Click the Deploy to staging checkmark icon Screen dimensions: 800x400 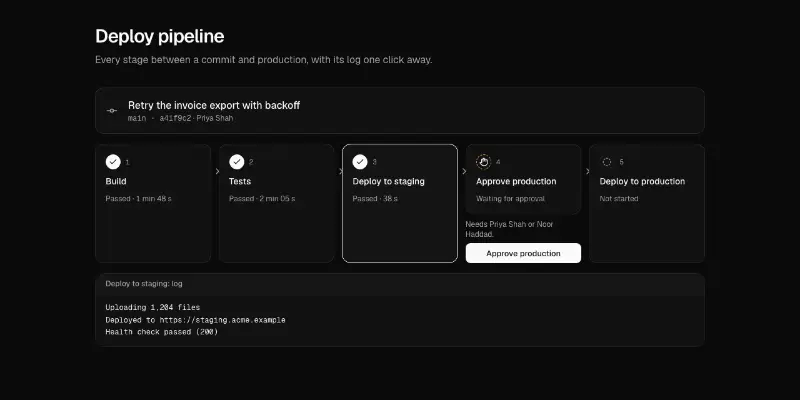[x=360, y=162]
